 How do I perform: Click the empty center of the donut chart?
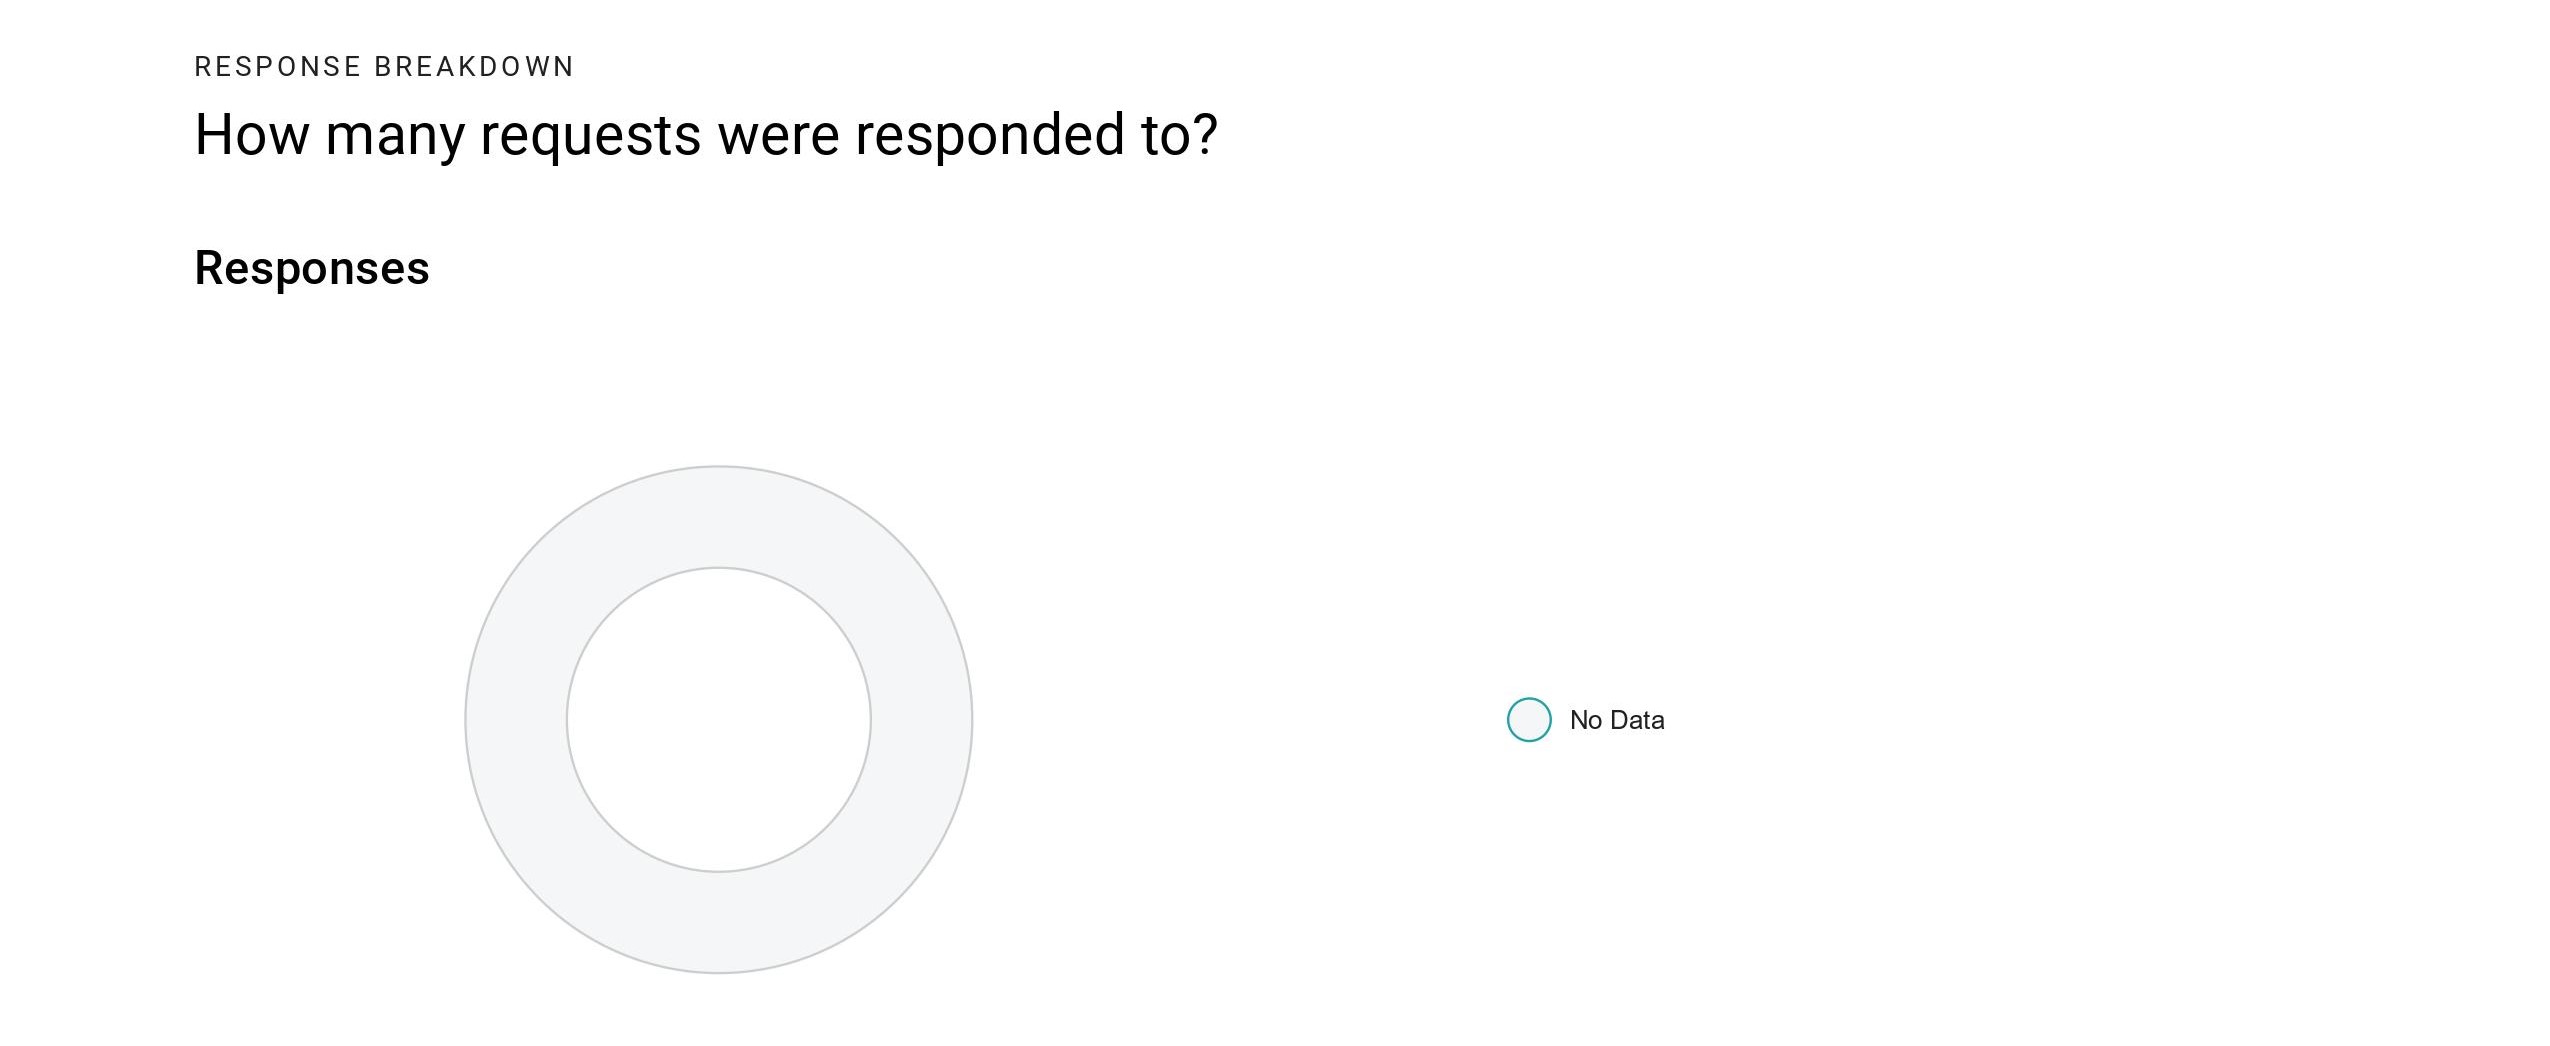pyautogui.click(x=718, y=720)
